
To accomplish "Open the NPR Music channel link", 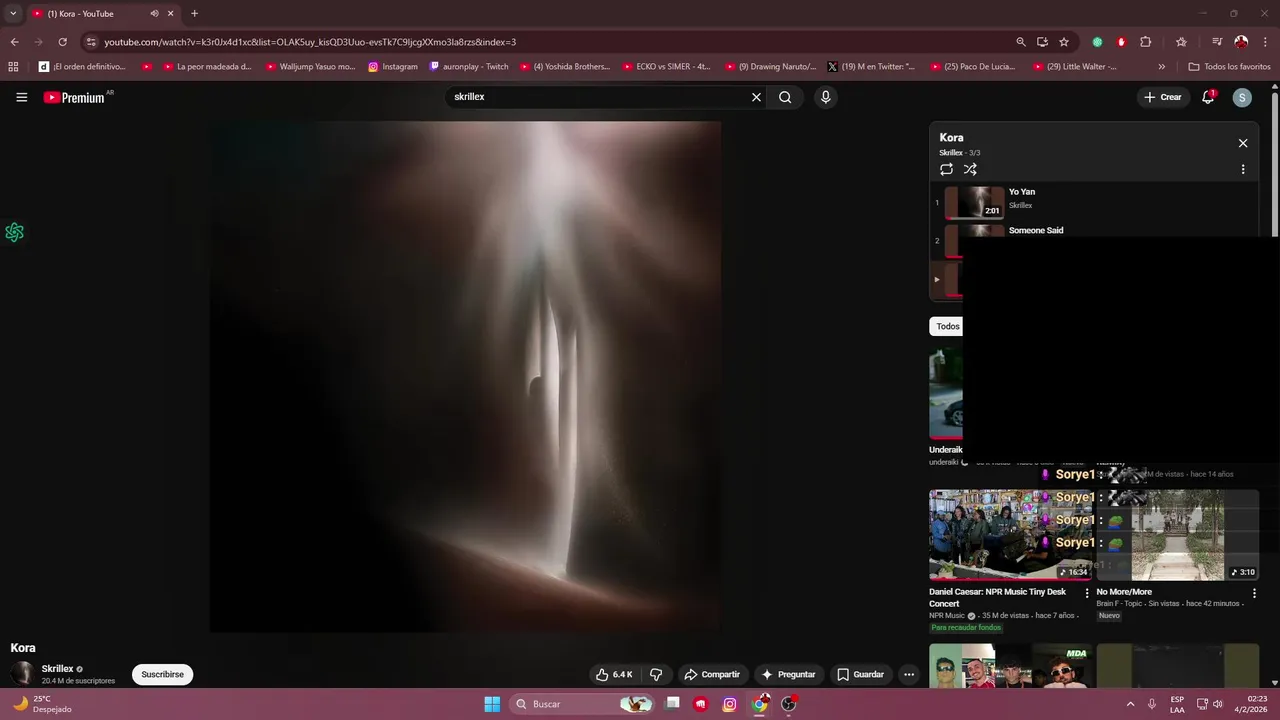I will (946, 616).
